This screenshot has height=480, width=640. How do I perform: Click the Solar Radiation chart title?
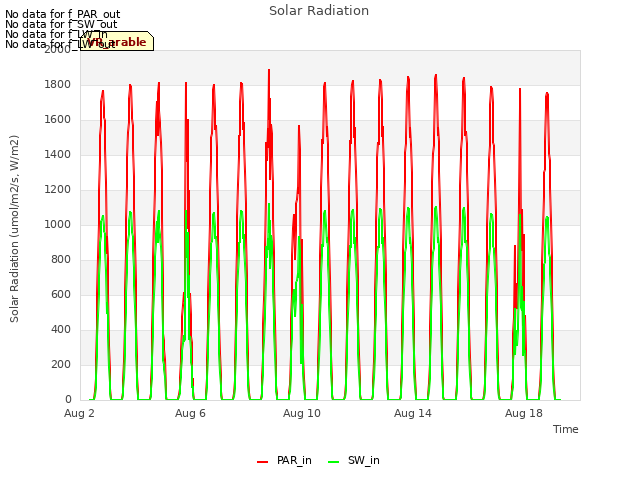319,11
